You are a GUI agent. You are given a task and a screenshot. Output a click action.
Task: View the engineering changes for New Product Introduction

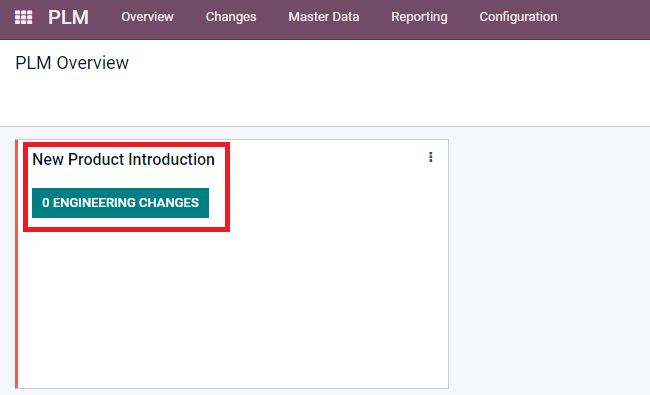click(x=120, y=203)
